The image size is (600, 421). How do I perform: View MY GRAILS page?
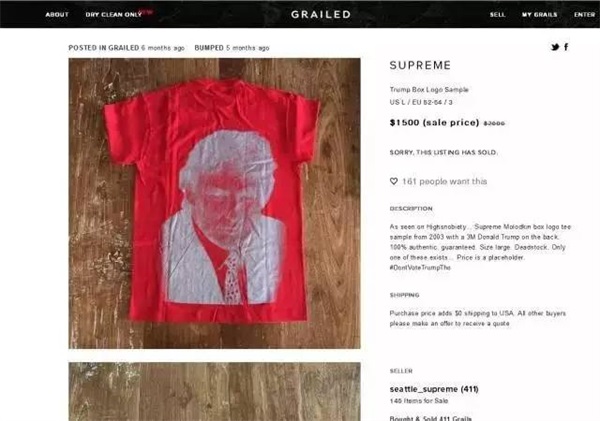point(540,15)
